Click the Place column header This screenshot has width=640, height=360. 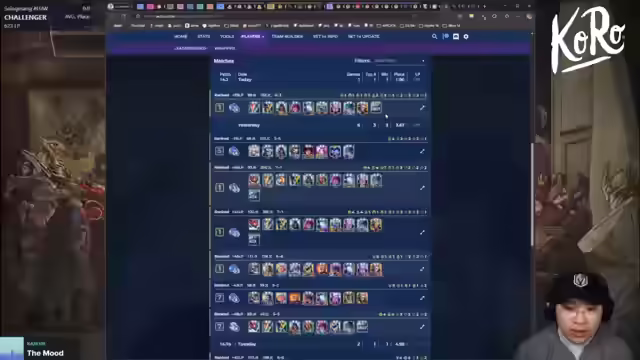pyautogui.click(x=399, y=74)
